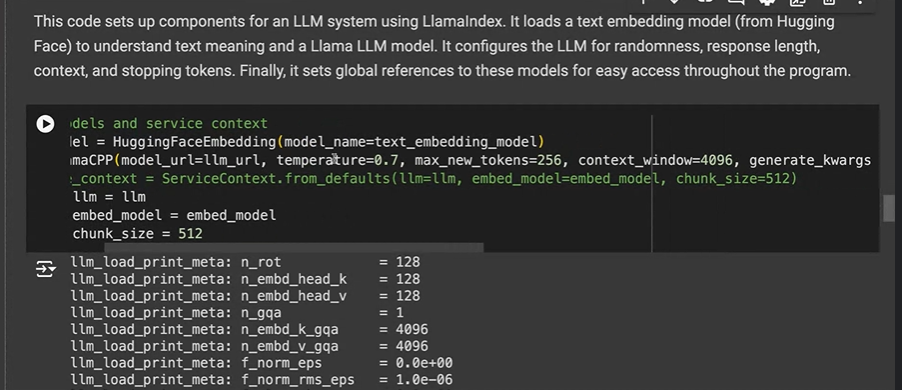Click the 'dels and service context' comment line
Image resolution: width=902 pixels, height=390 pixels.
point(169,124)
